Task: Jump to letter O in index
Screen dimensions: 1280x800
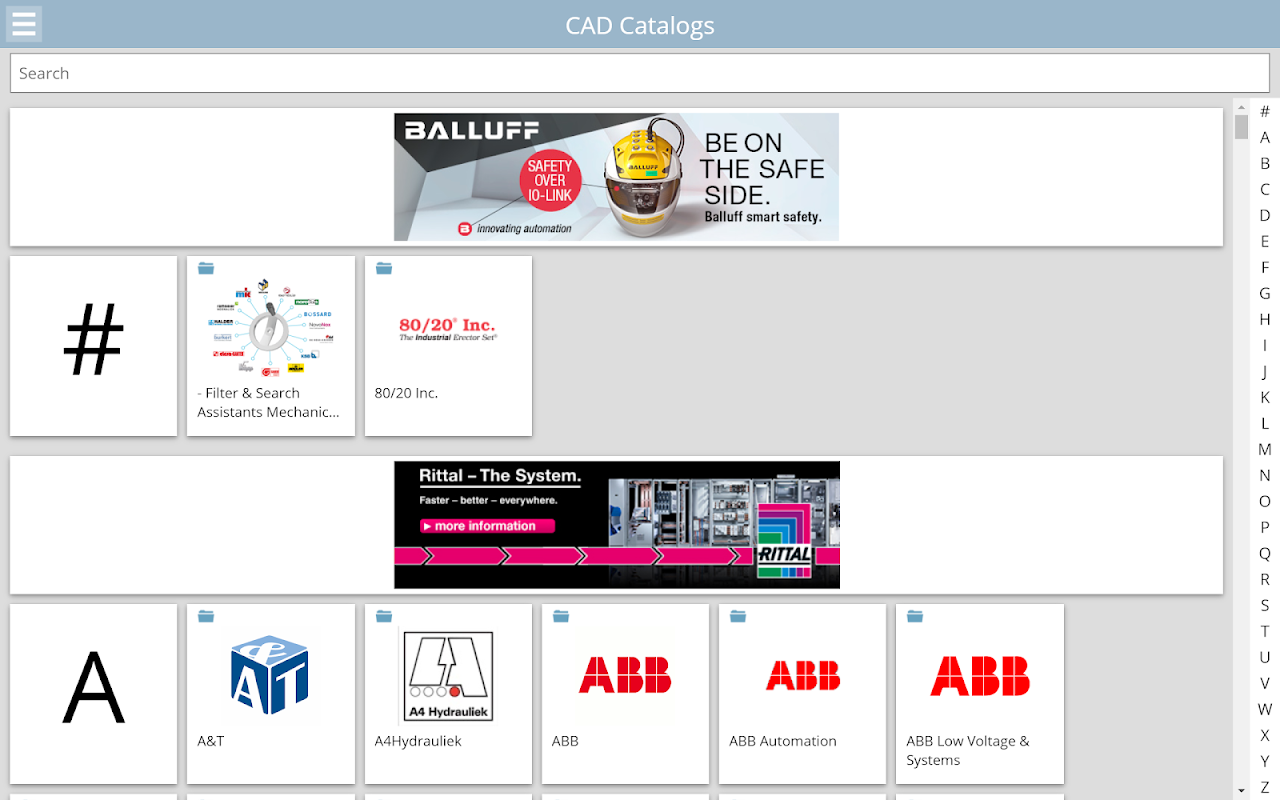Action: pos(1265,501)
